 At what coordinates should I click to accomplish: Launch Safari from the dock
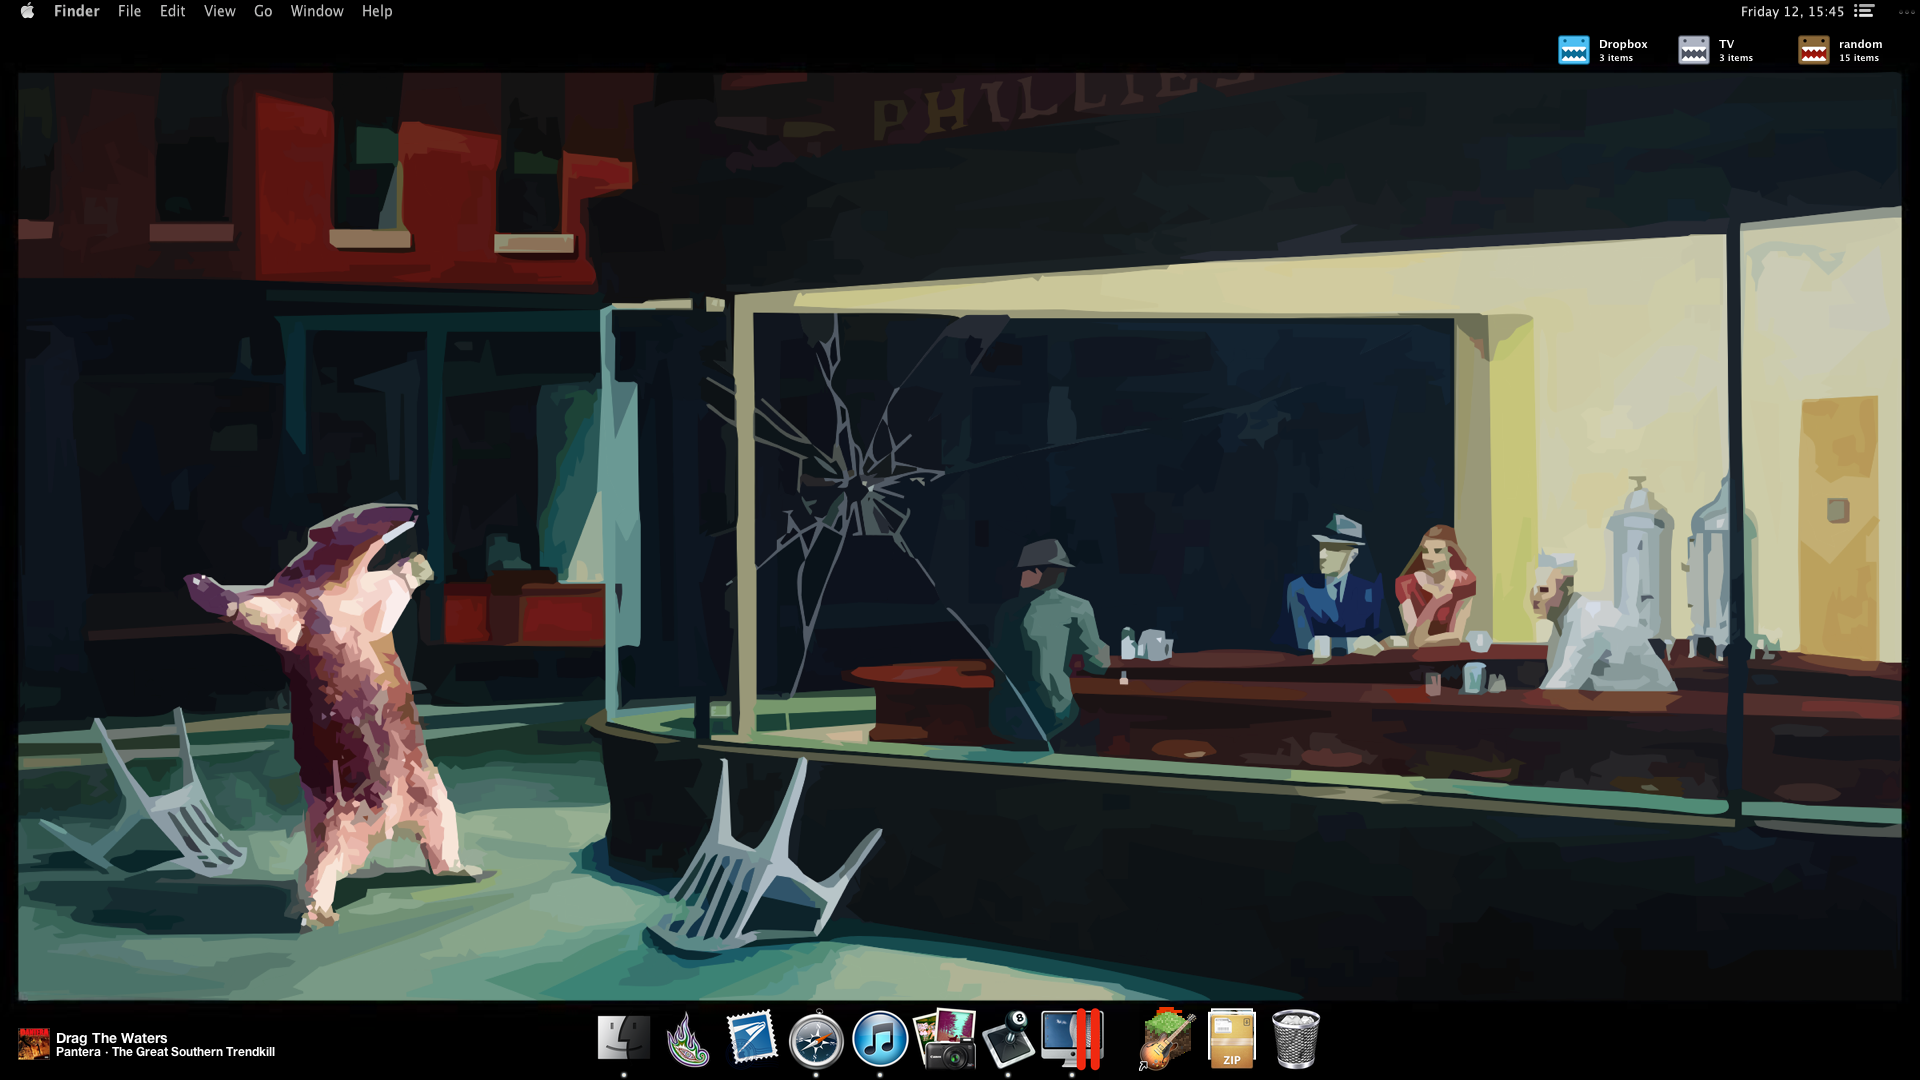coord(816,1040)
